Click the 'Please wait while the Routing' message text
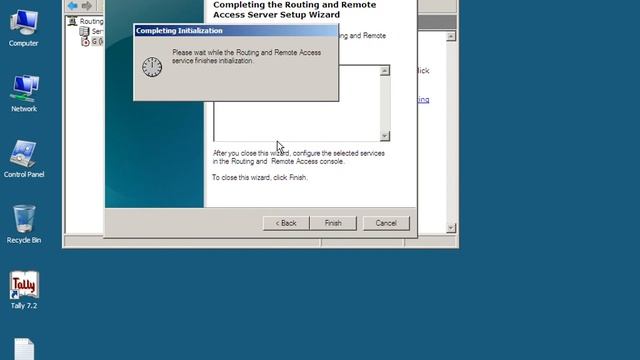640x360 pixels. click(247, 57)
